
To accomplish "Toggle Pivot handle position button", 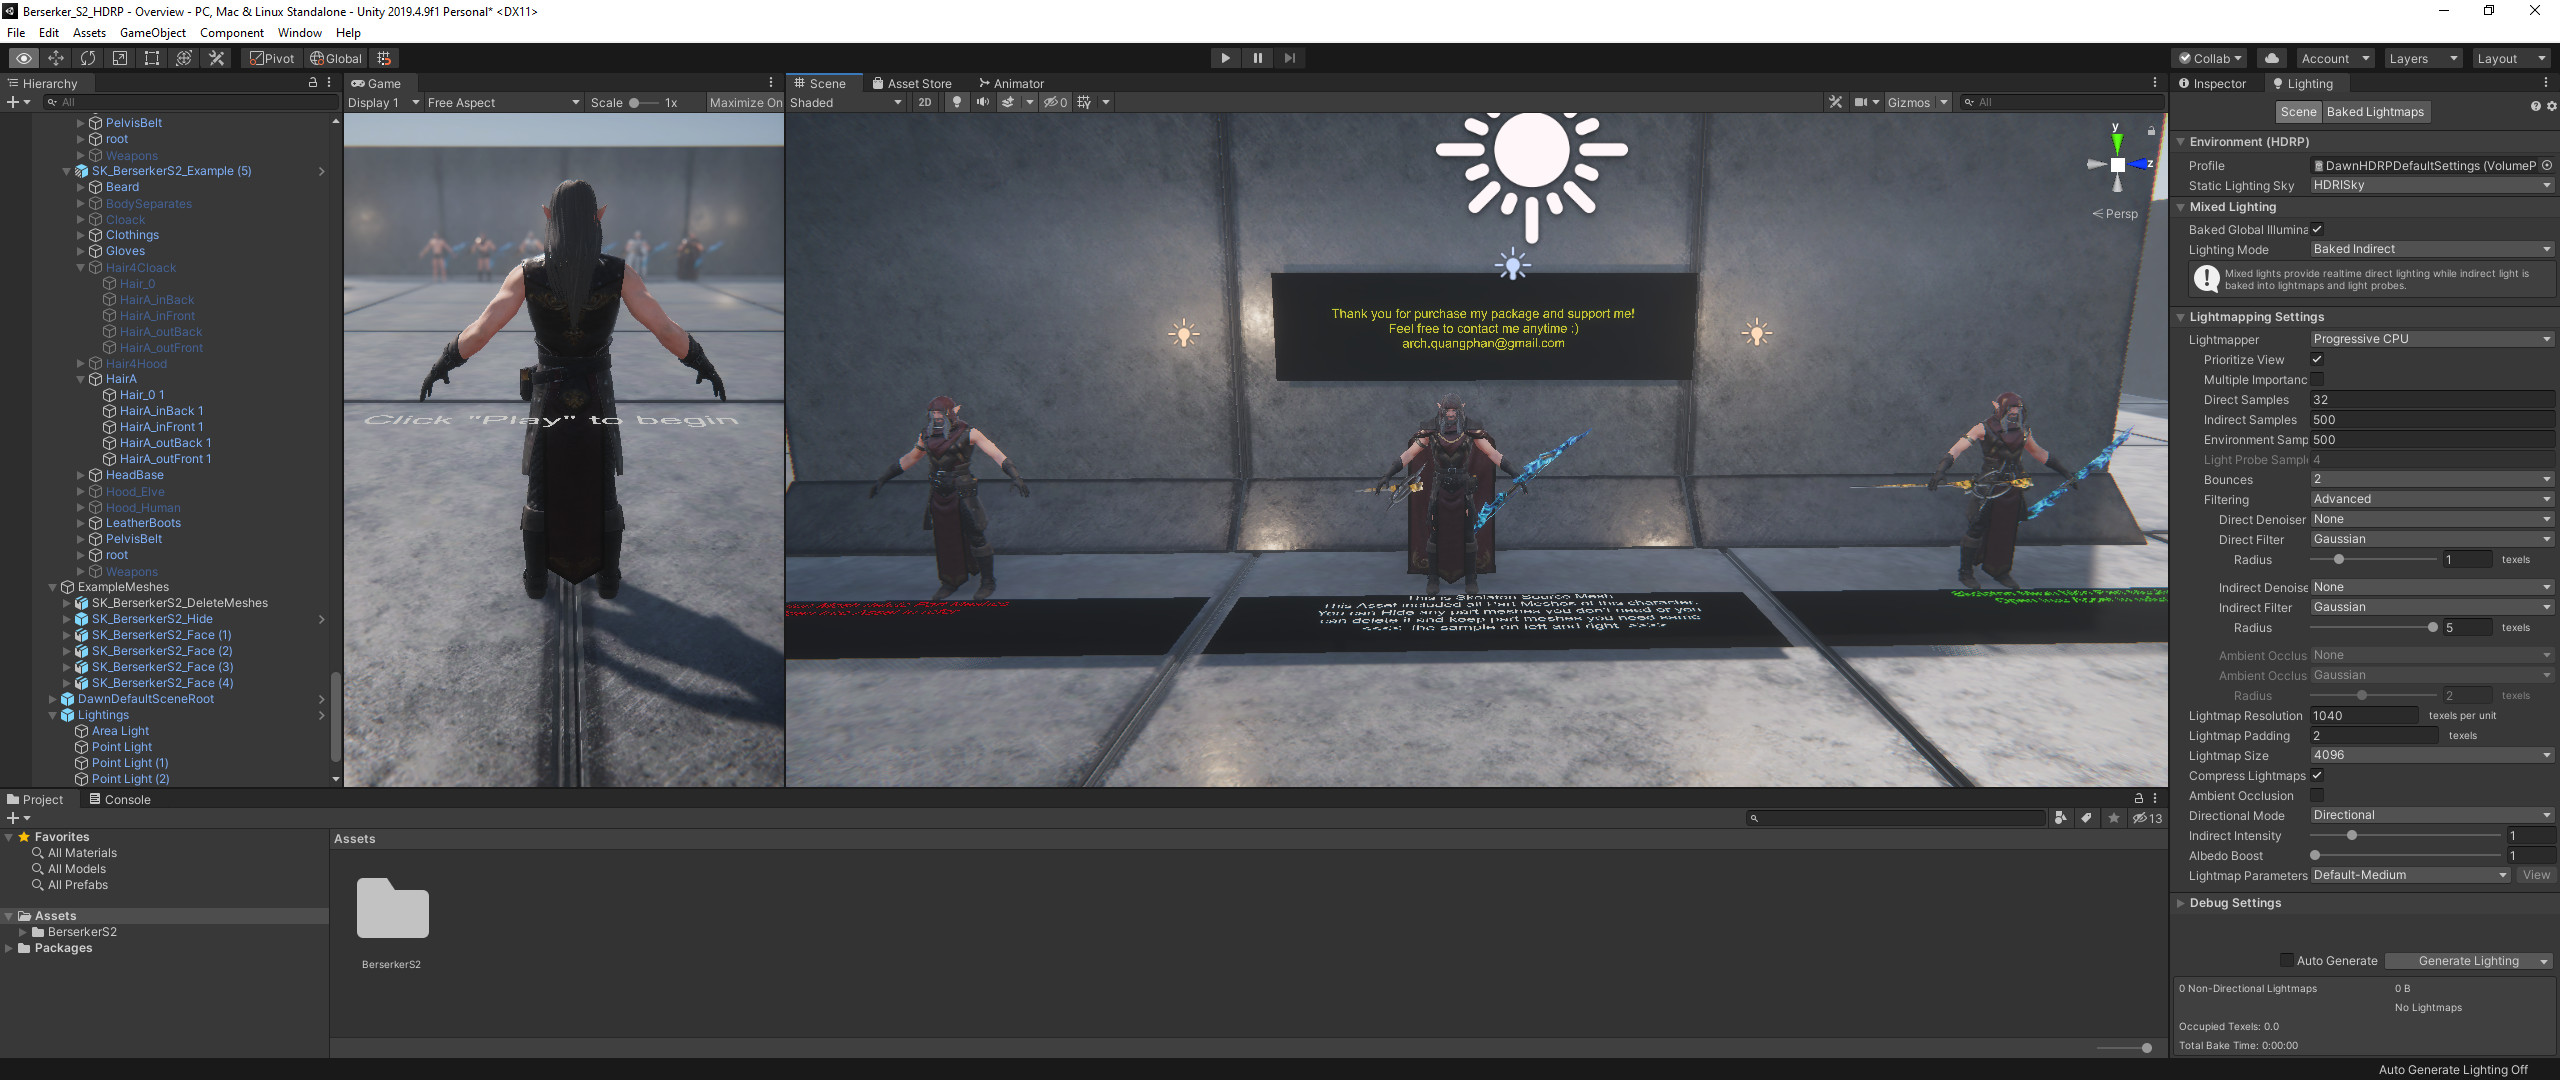I will [x=272, y=58].
